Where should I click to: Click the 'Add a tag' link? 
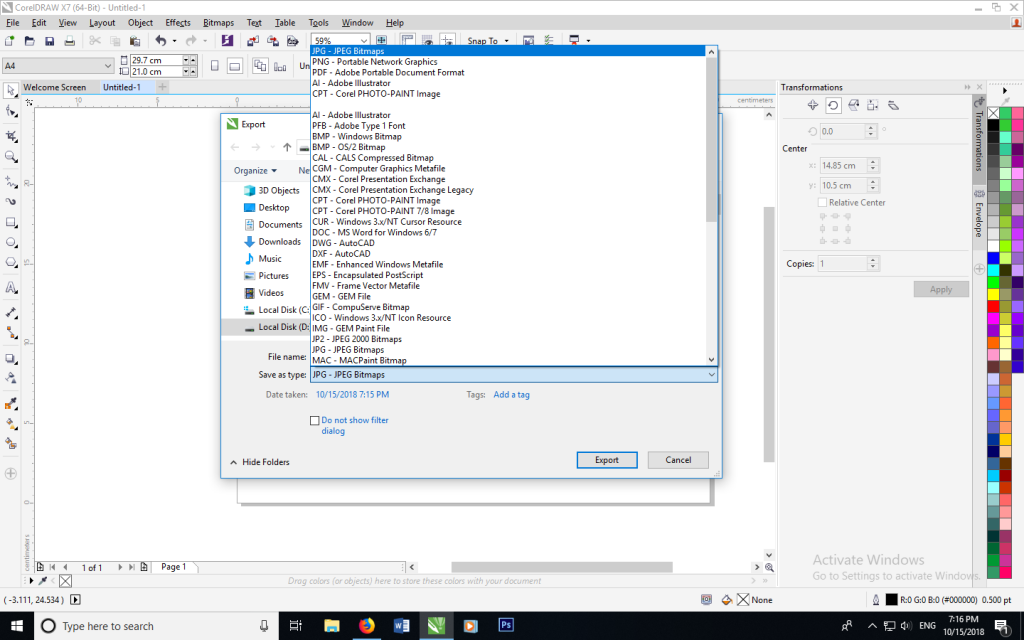tap(511, 394)
